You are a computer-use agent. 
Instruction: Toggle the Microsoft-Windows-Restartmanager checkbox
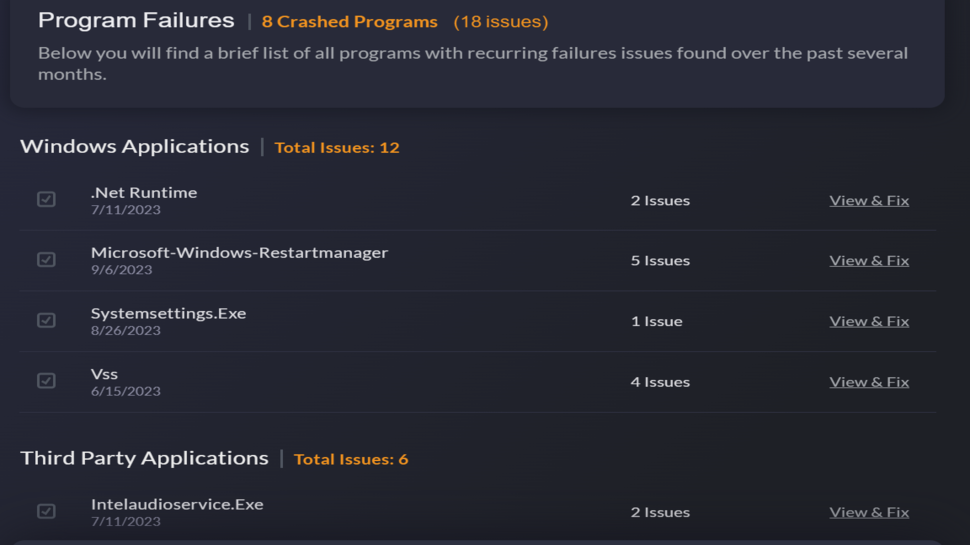click(46, 260)
